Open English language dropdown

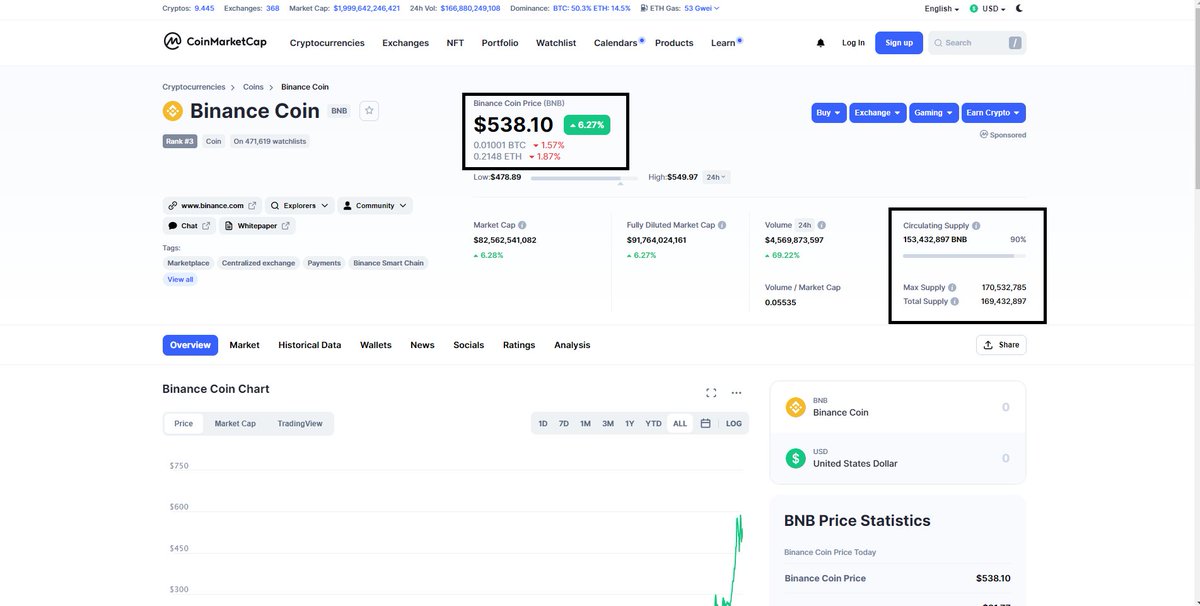(x=941, y=8)
